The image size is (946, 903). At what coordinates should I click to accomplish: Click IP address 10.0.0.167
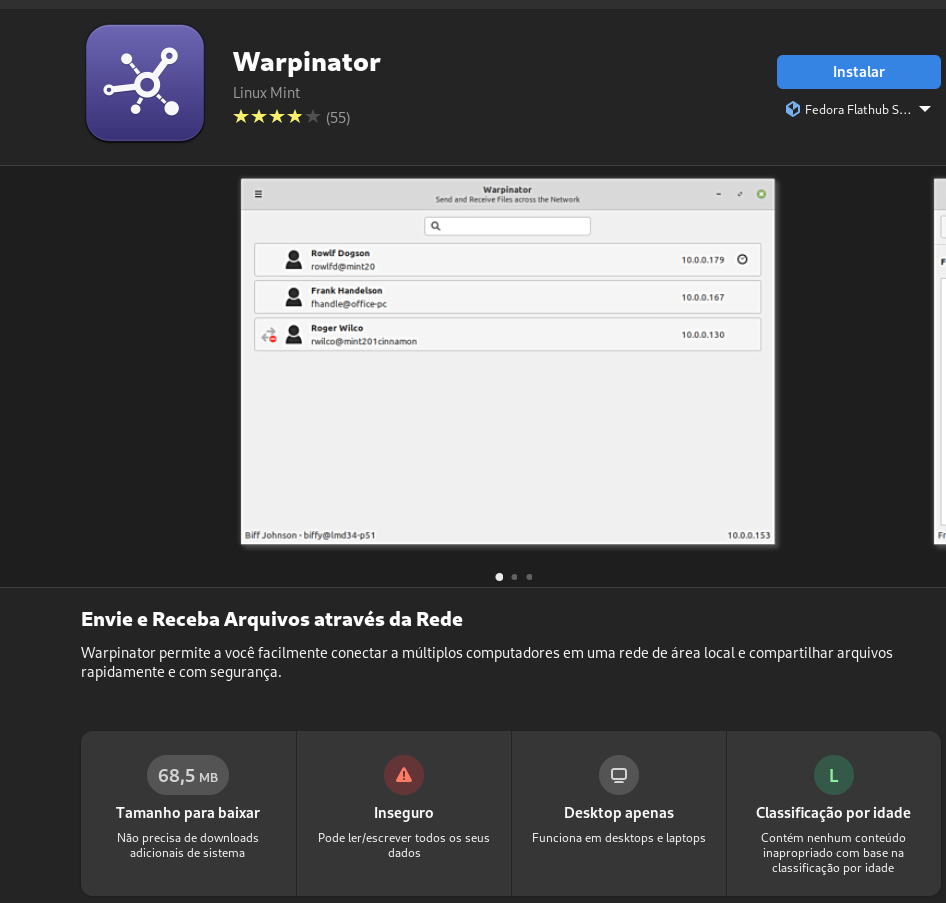coord(703,297)
